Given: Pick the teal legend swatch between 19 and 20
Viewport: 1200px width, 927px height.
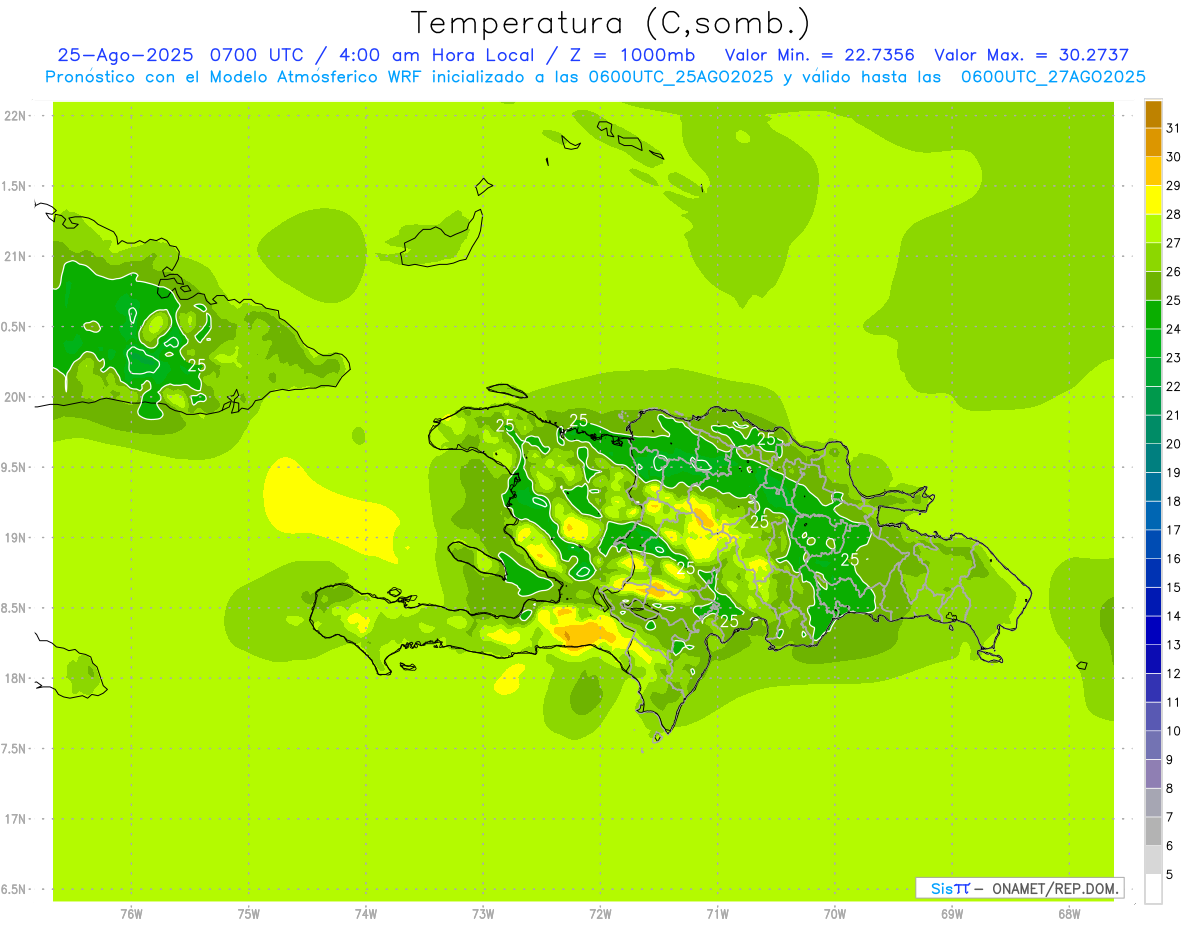Looking at the screenshot, I should [1153, 458].
